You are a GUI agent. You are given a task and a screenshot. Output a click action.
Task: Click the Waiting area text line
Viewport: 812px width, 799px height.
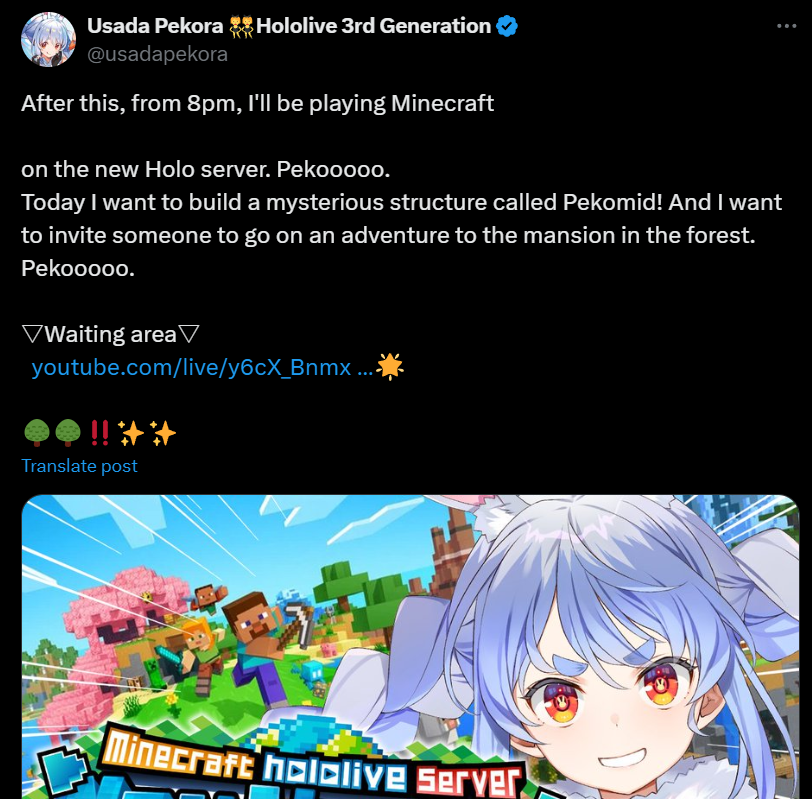tap(110, 334)
